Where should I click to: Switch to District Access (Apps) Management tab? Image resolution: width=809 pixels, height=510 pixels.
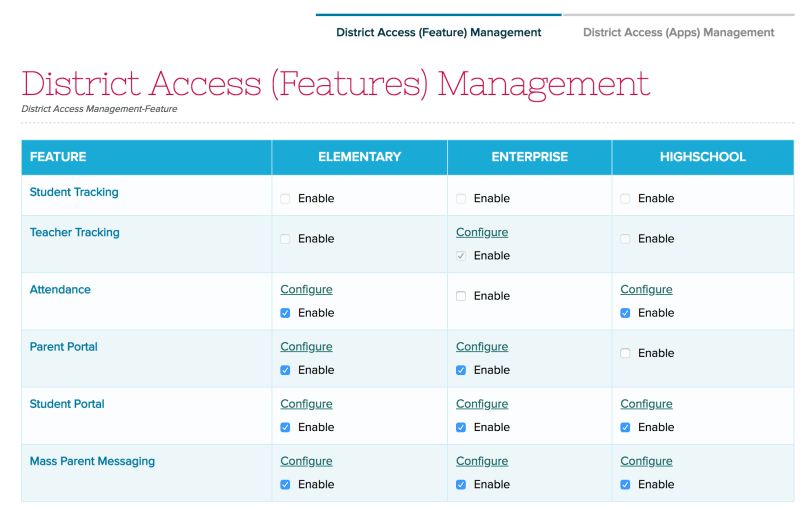pos(678,32)
